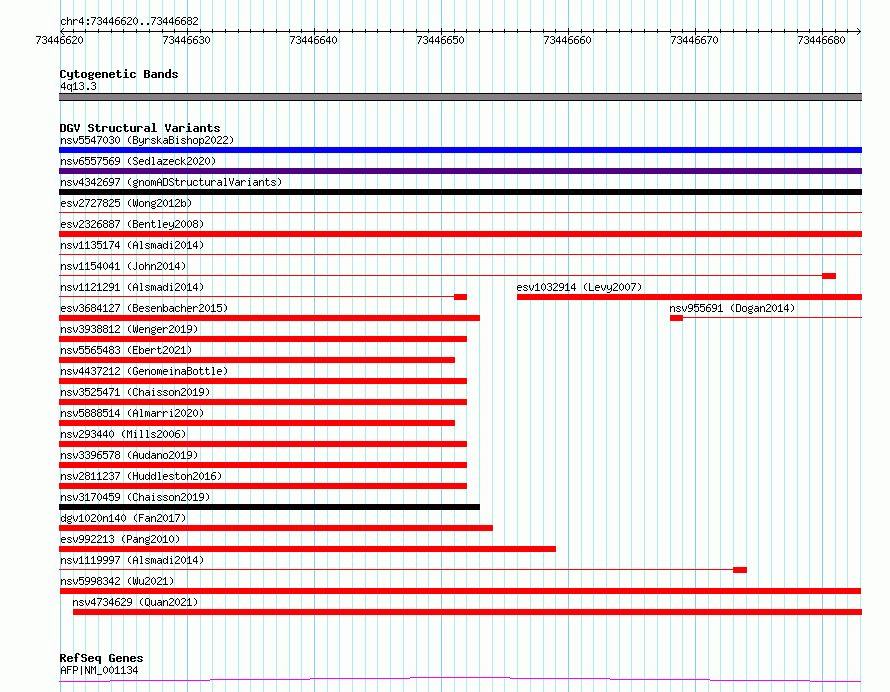Click nsv1119997 (Alsmadi2014) label
Screen dimensions: 890x692
click(x=132, y=560)
